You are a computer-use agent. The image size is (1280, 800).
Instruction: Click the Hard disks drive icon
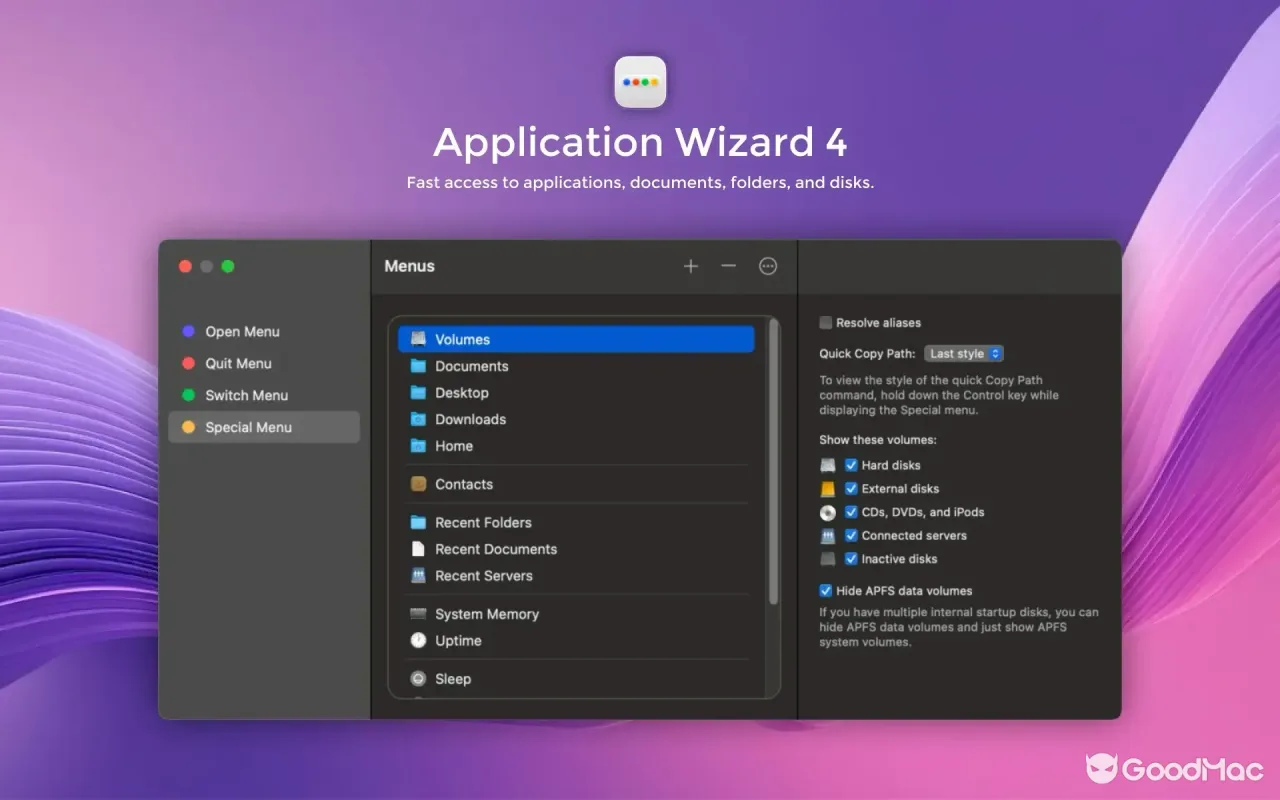click(827, 465)
